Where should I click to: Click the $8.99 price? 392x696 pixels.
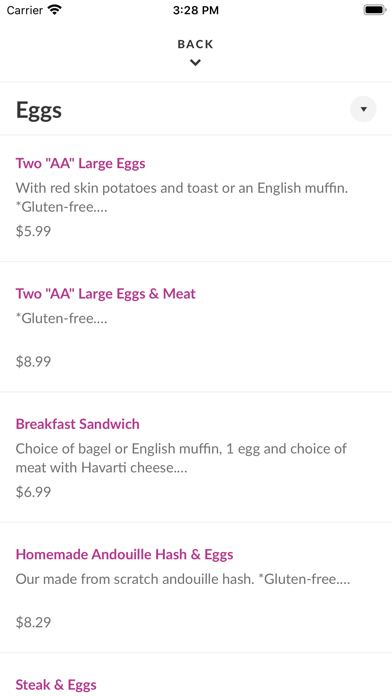click(x=33, y=362)
